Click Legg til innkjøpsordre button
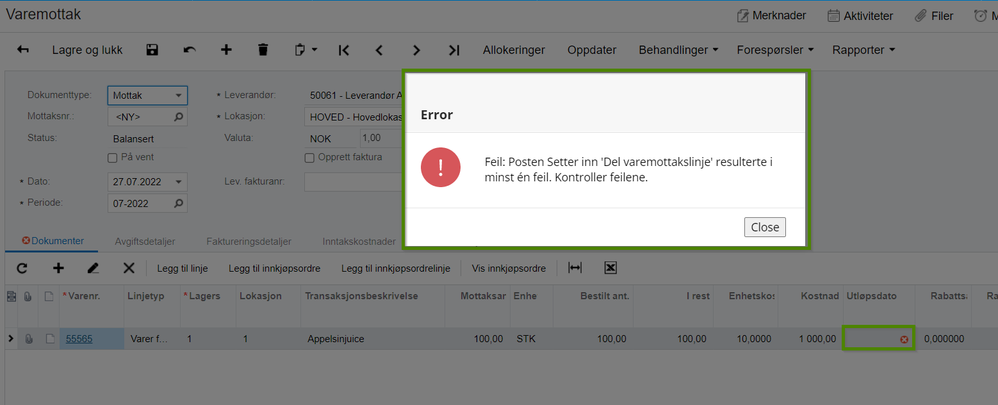Screen dimensions: 998x405 click(x=274, y=269)
